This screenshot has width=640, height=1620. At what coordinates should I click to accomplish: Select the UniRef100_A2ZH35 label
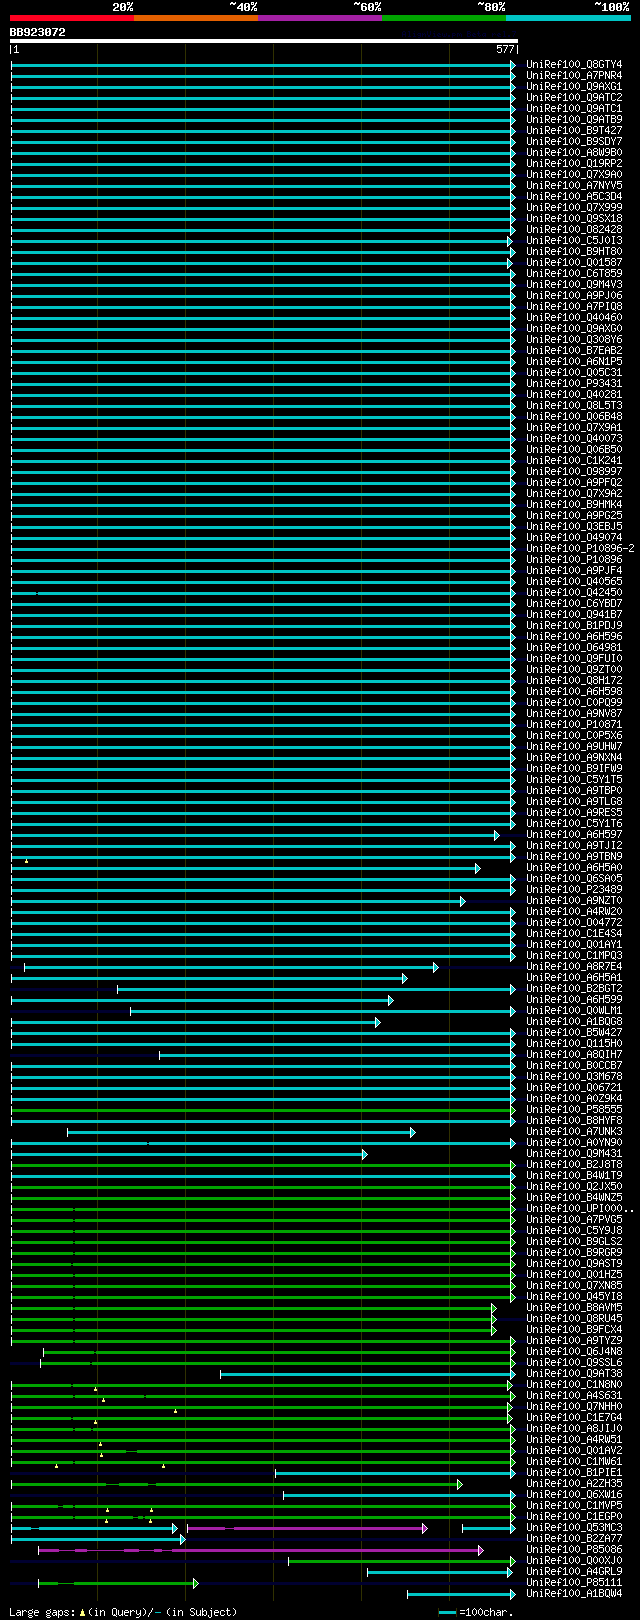[574, 1484]
